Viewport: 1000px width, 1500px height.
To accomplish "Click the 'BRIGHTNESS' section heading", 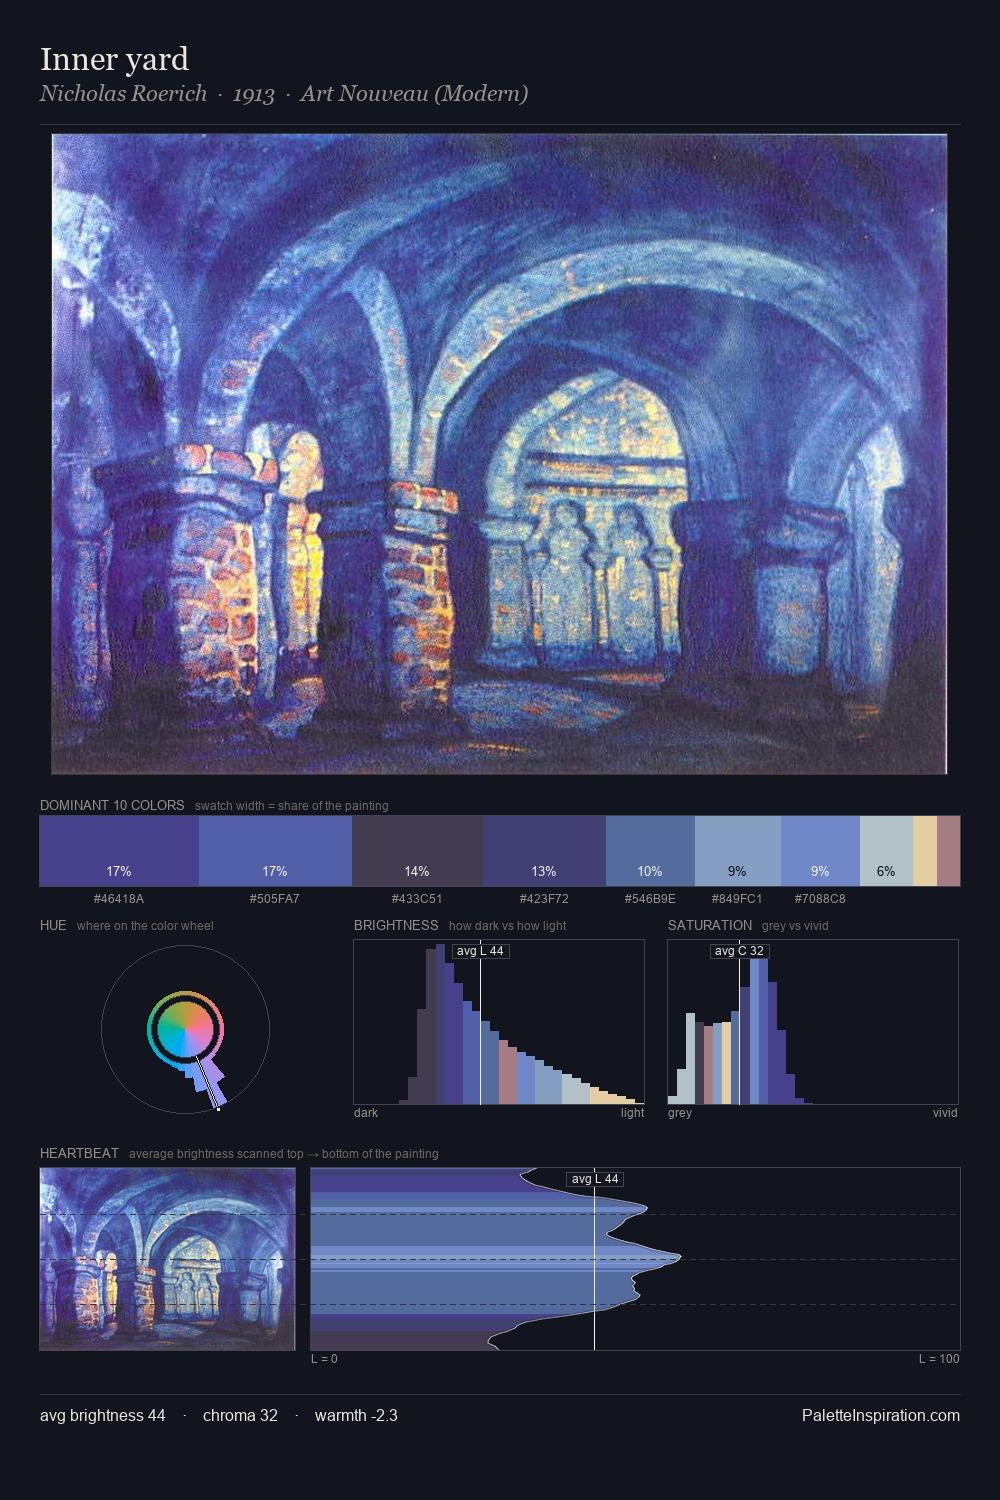I will point(396,925).
